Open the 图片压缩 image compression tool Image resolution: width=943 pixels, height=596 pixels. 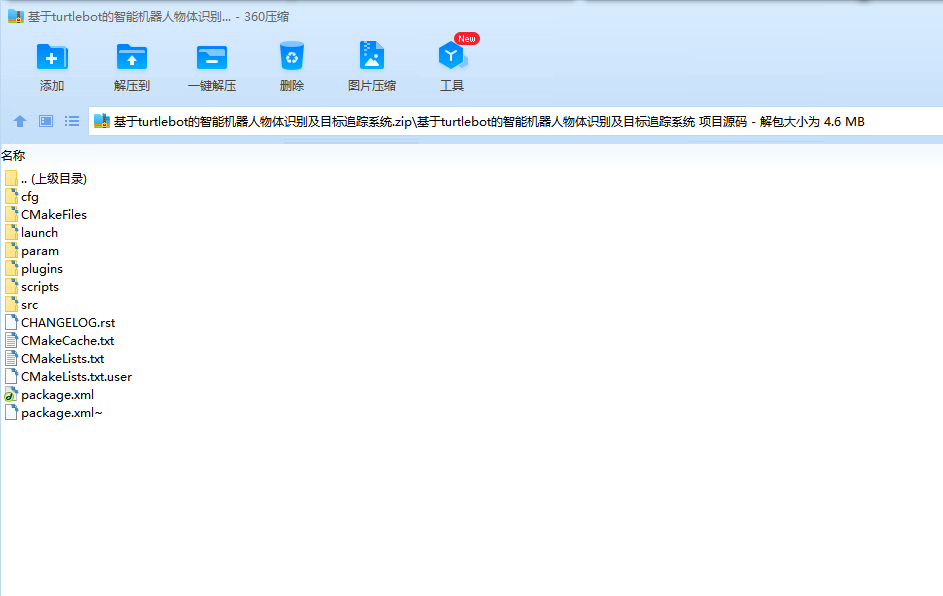pyautogui.click(x=372, y=56)
